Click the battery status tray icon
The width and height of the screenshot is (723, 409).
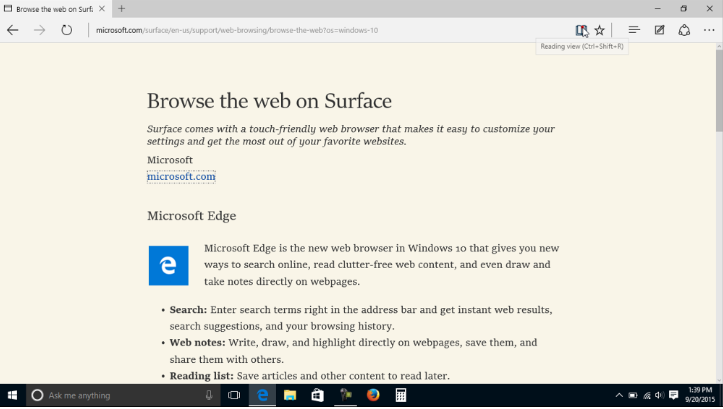(633, 396)
